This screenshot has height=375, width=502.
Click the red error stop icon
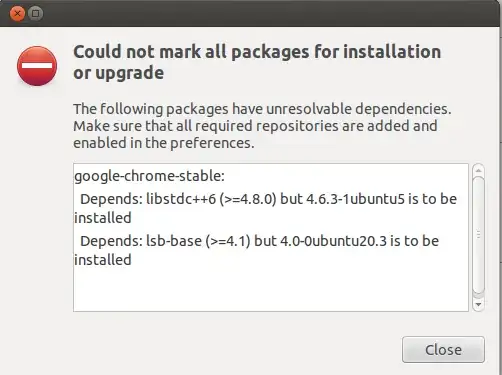37,66
